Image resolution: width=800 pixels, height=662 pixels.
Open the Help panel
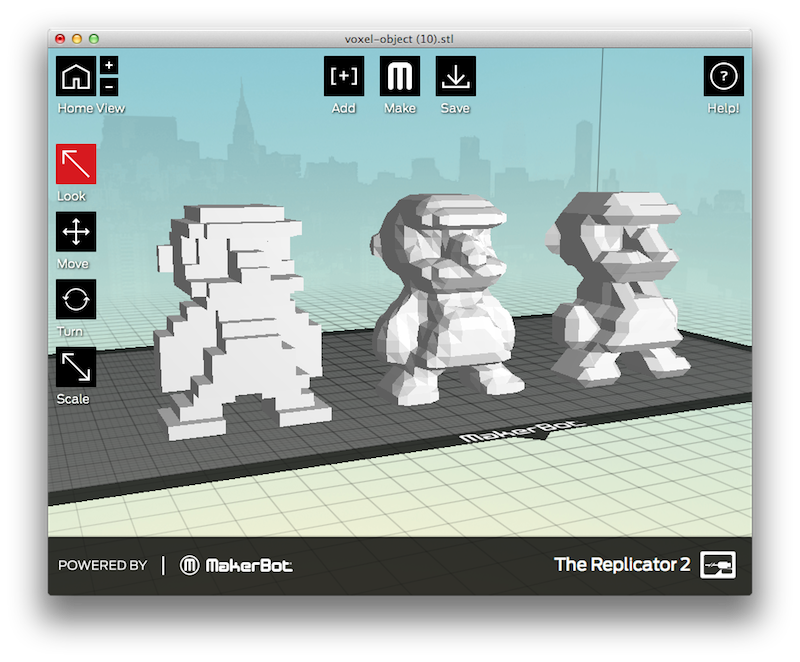coord(722,78)
